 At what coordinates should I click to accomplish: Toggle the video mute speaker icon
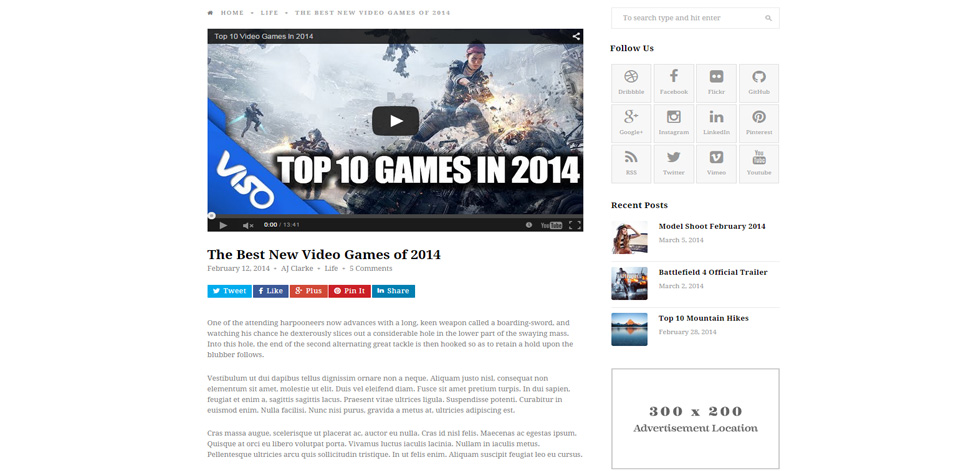tap(248, 225)
